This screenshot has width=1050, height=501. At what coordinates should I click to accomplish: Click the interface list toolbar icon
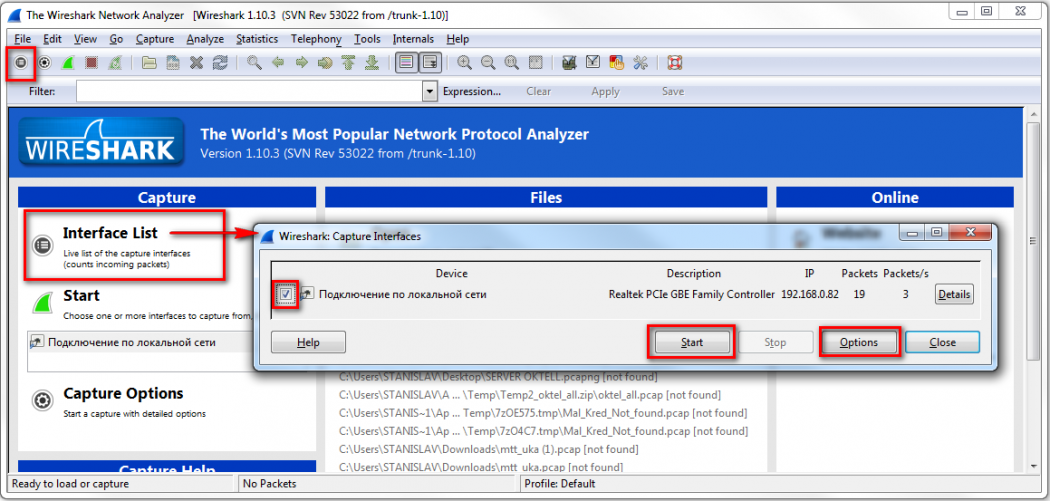coord(21,63)
